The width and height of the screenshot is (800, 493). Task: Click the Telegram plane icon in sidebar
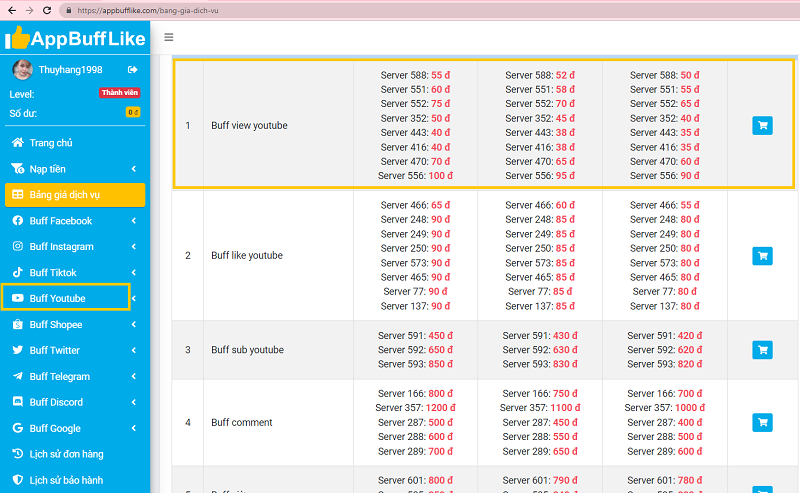(x=18, y=376)
